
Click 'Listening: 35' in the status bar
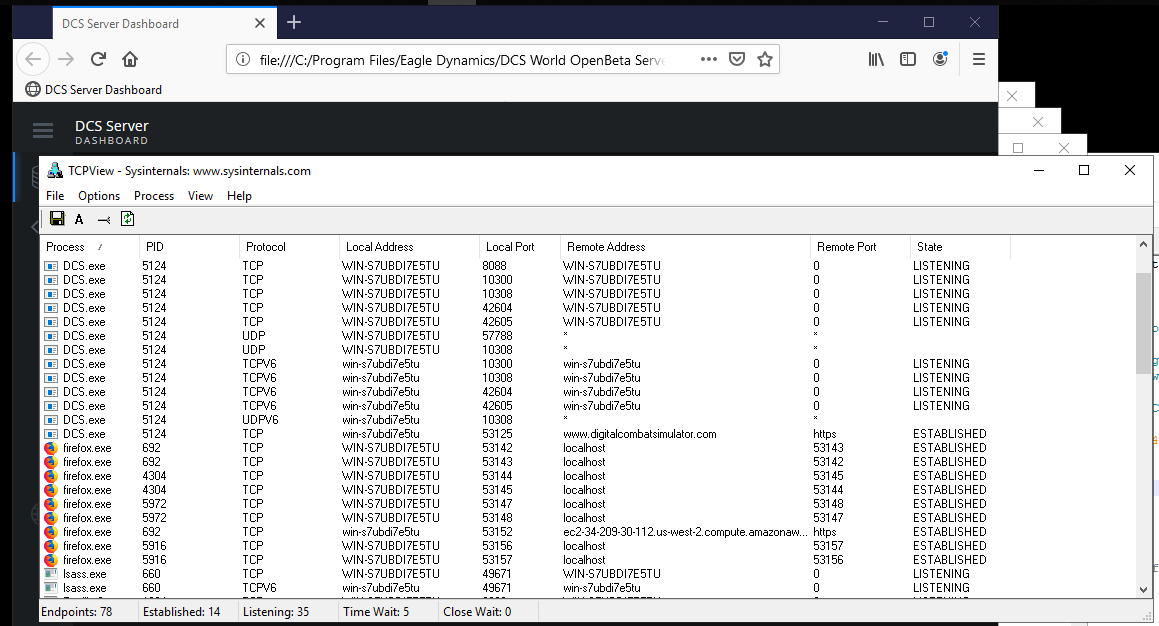tap(276, 612)
